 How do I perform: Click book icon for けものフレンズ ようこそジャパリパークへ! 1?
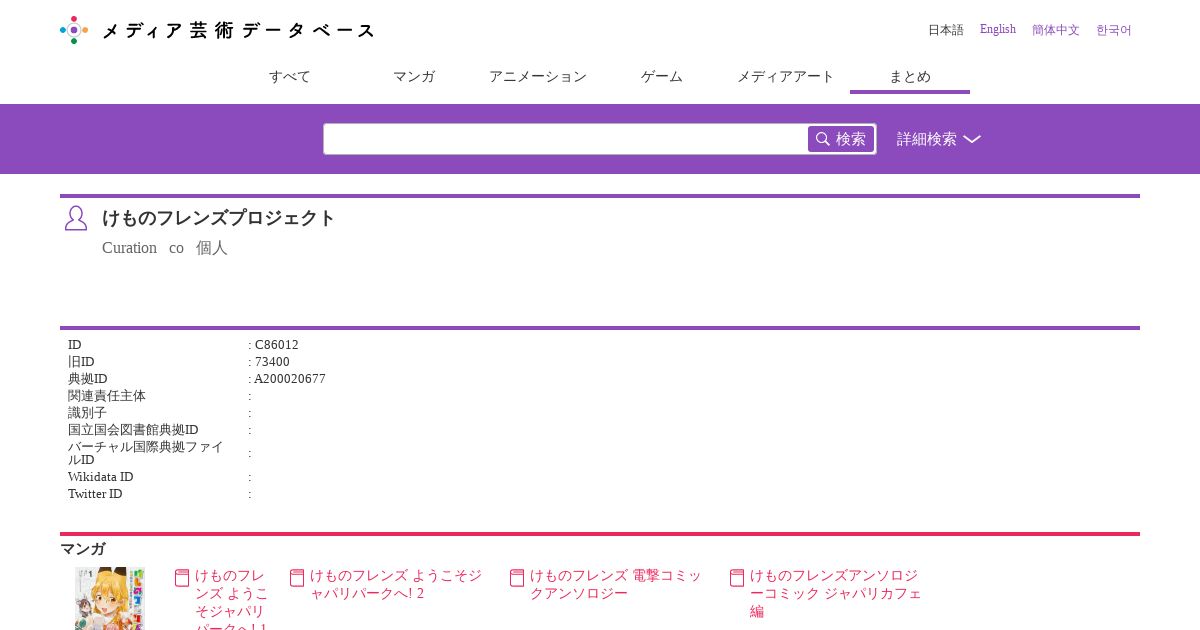coord(182,578)
